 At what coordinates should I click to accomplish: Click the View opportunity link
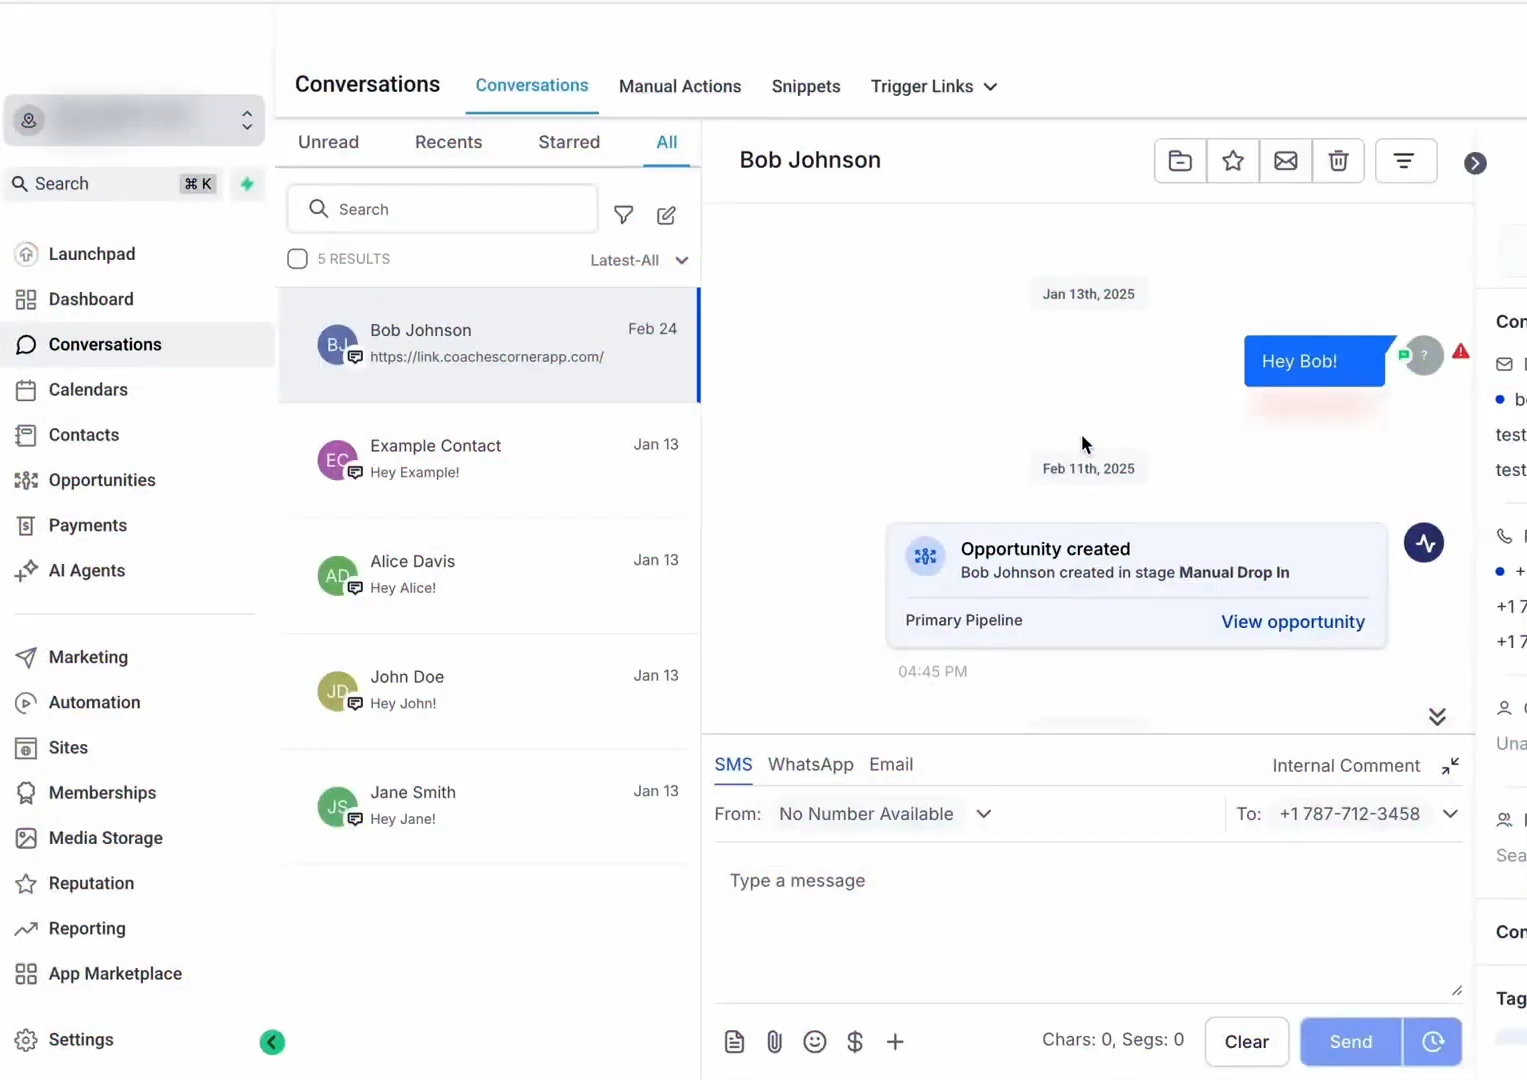[1292, 622]
